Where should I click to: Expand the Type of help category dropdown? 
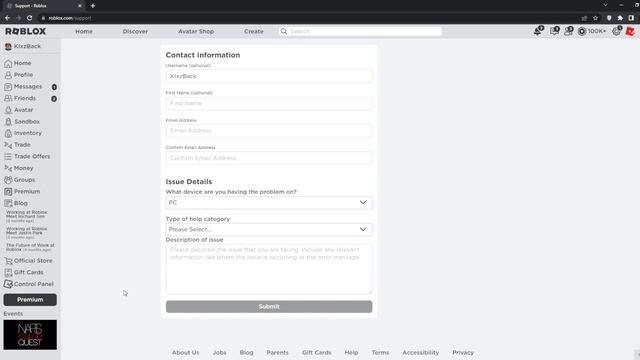click(x=269, y=229)
